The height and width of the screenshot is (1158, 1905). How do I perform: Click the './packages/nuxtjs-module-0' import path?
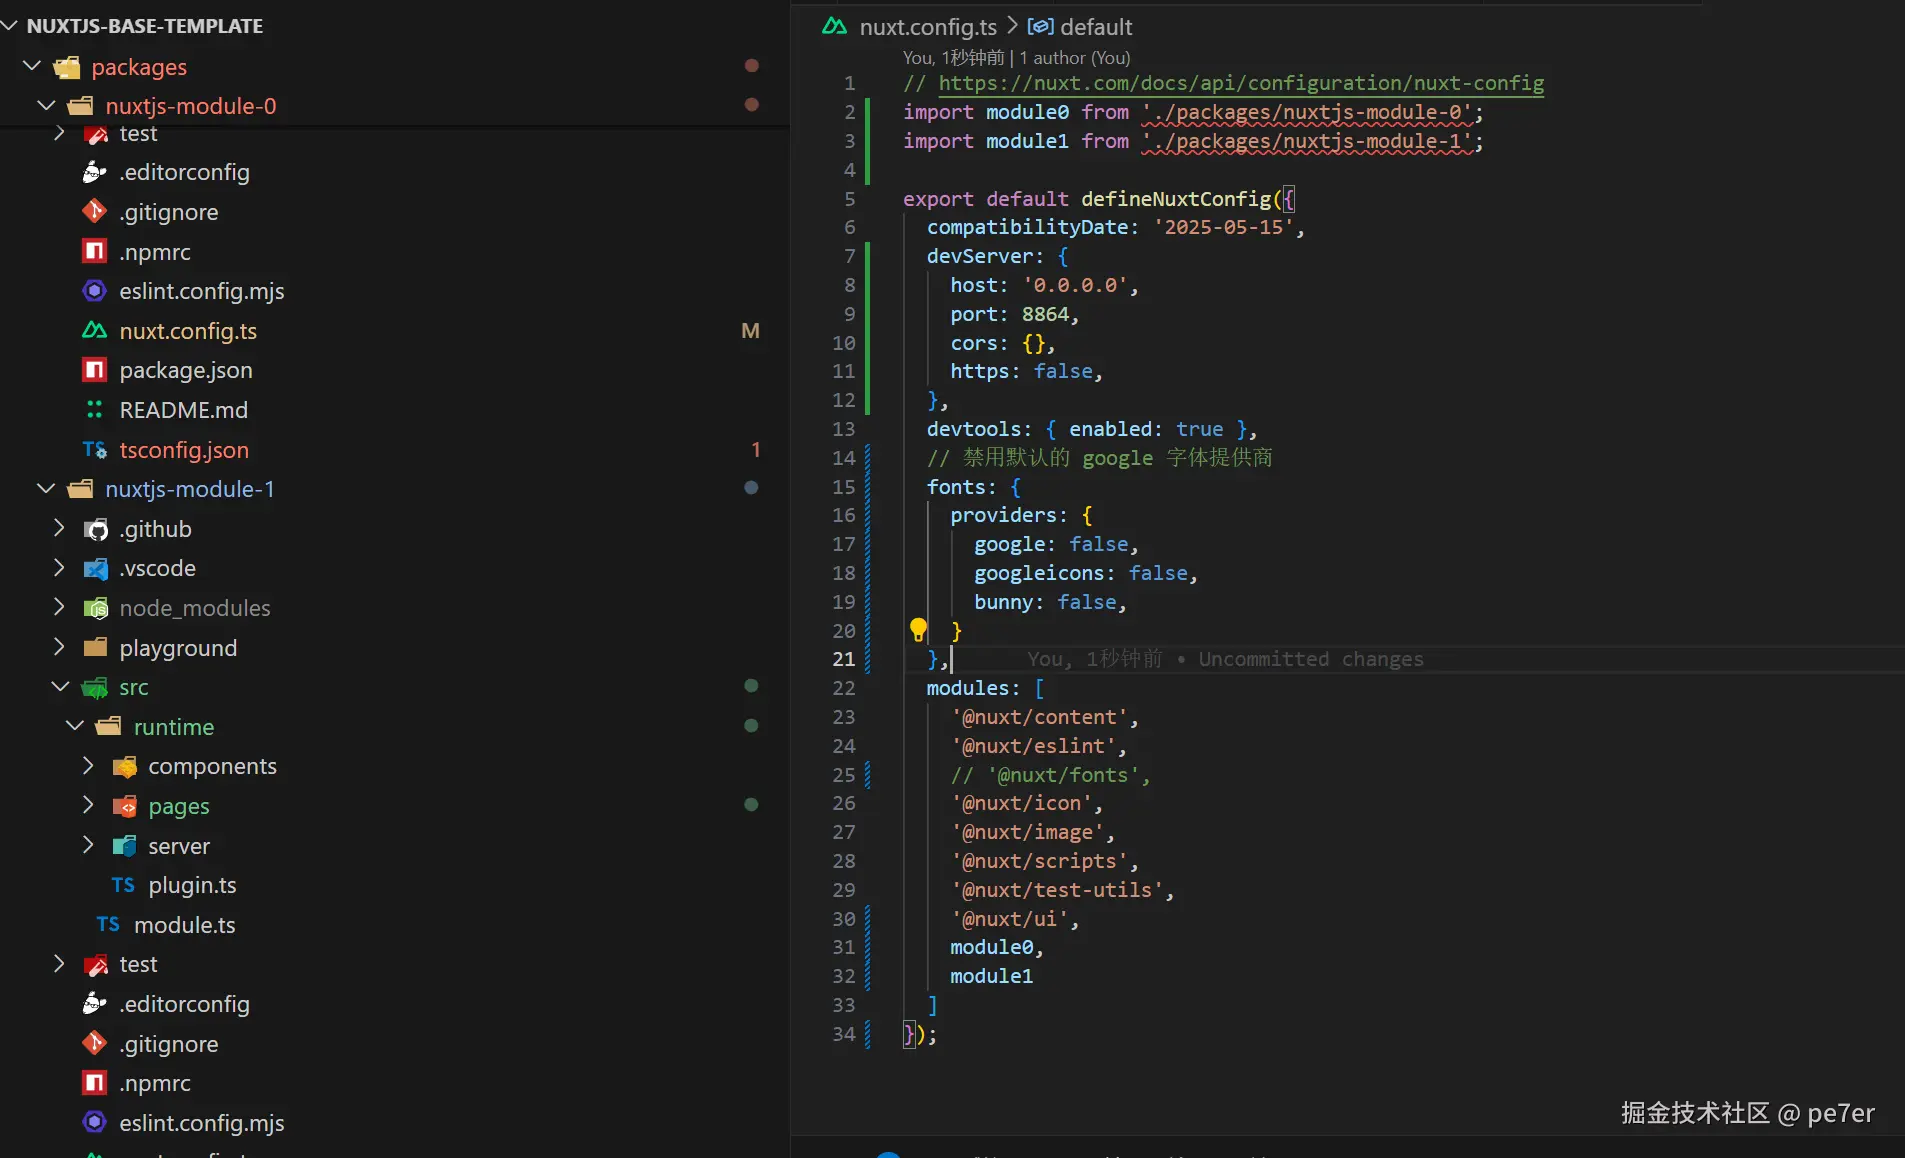pyautogui.click(x=1307, y=112)
